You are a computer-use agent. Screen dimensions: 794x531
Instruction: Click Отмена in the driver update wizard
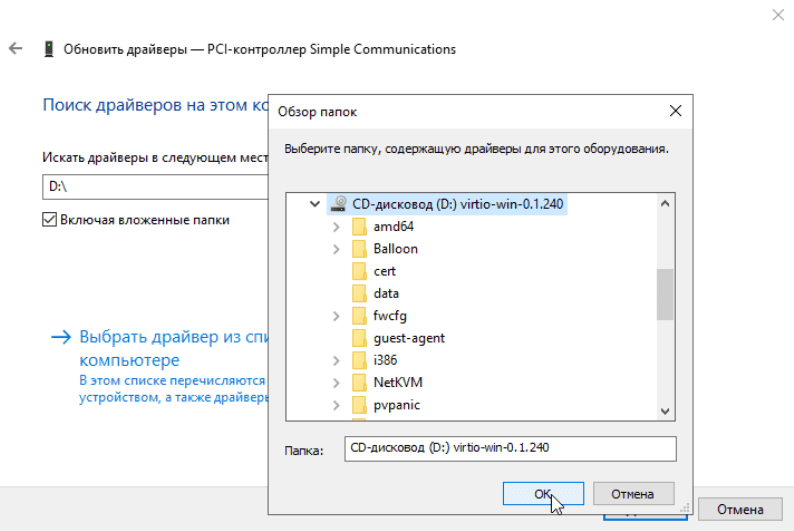click(740, 509)
